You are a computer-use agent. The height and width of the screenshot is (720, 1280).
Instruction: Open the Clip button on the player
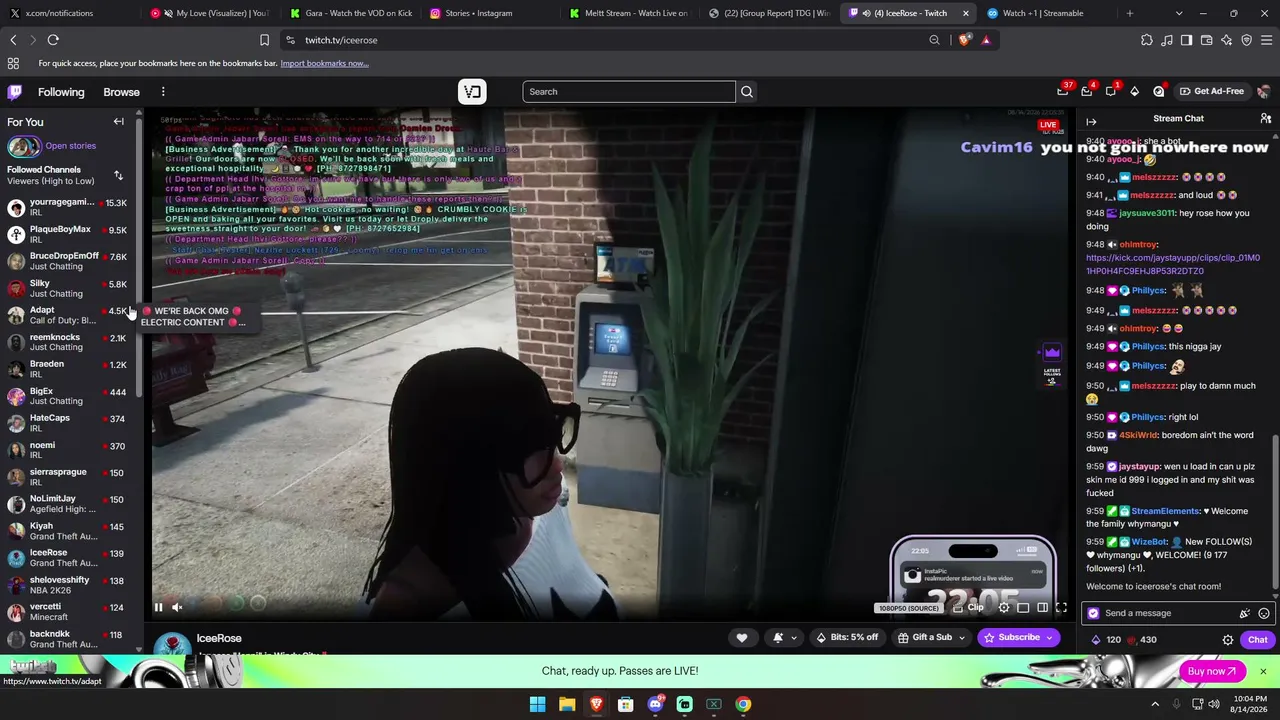click(970, 608)
